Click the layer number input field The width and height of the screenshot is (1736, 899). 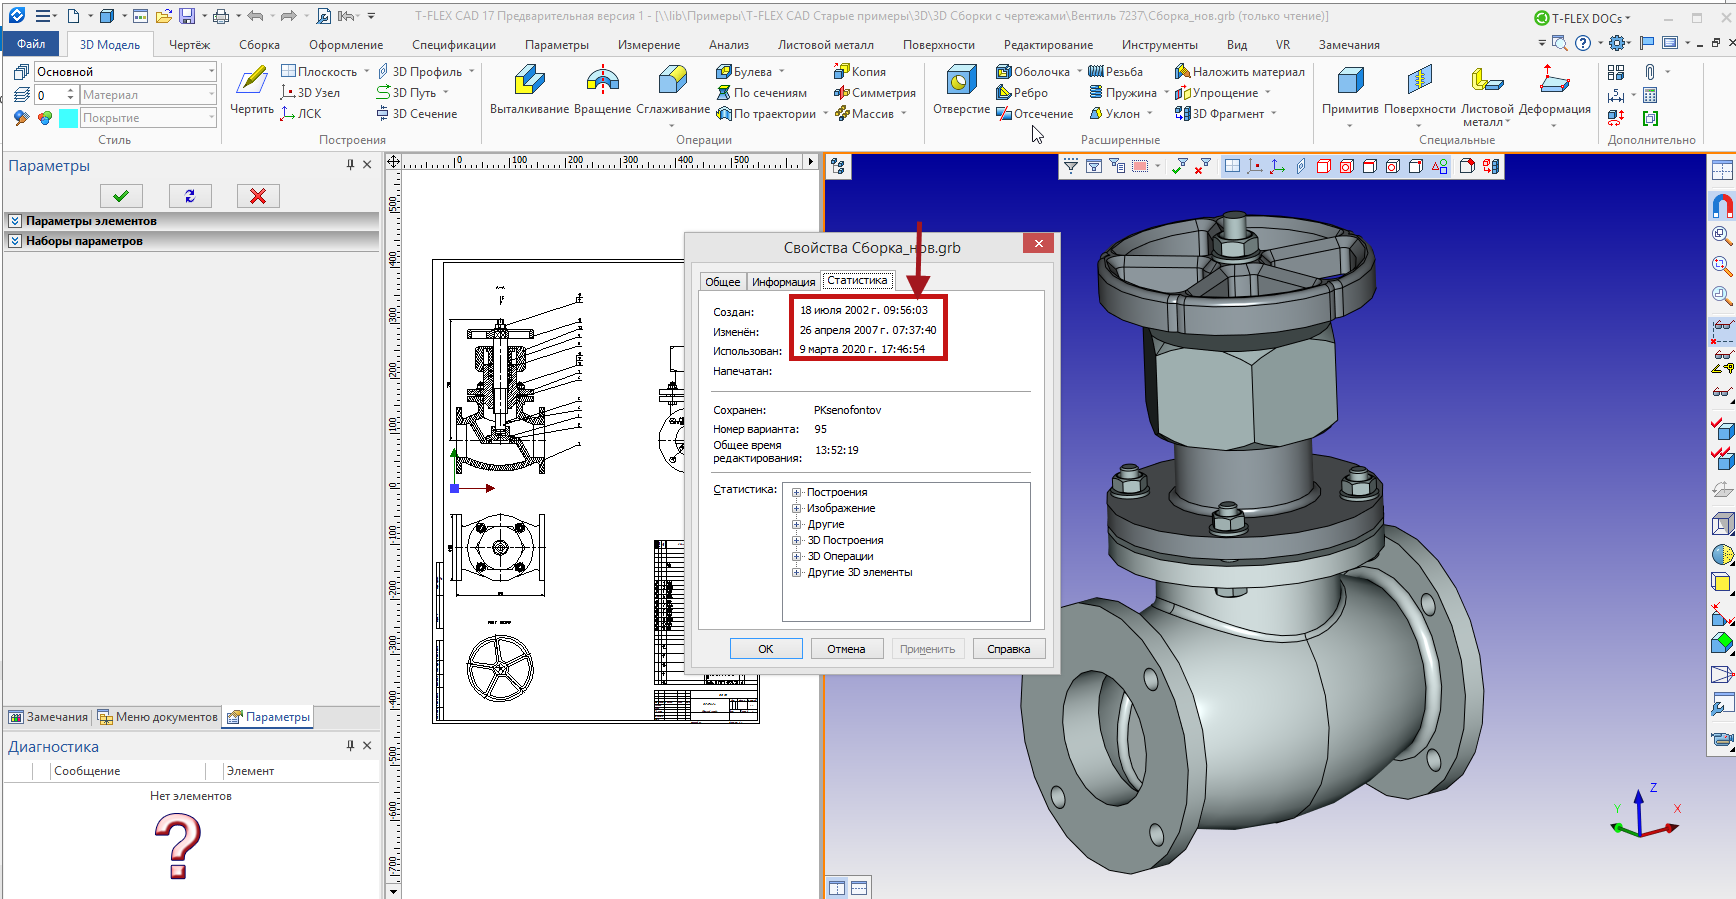point(48,95)
